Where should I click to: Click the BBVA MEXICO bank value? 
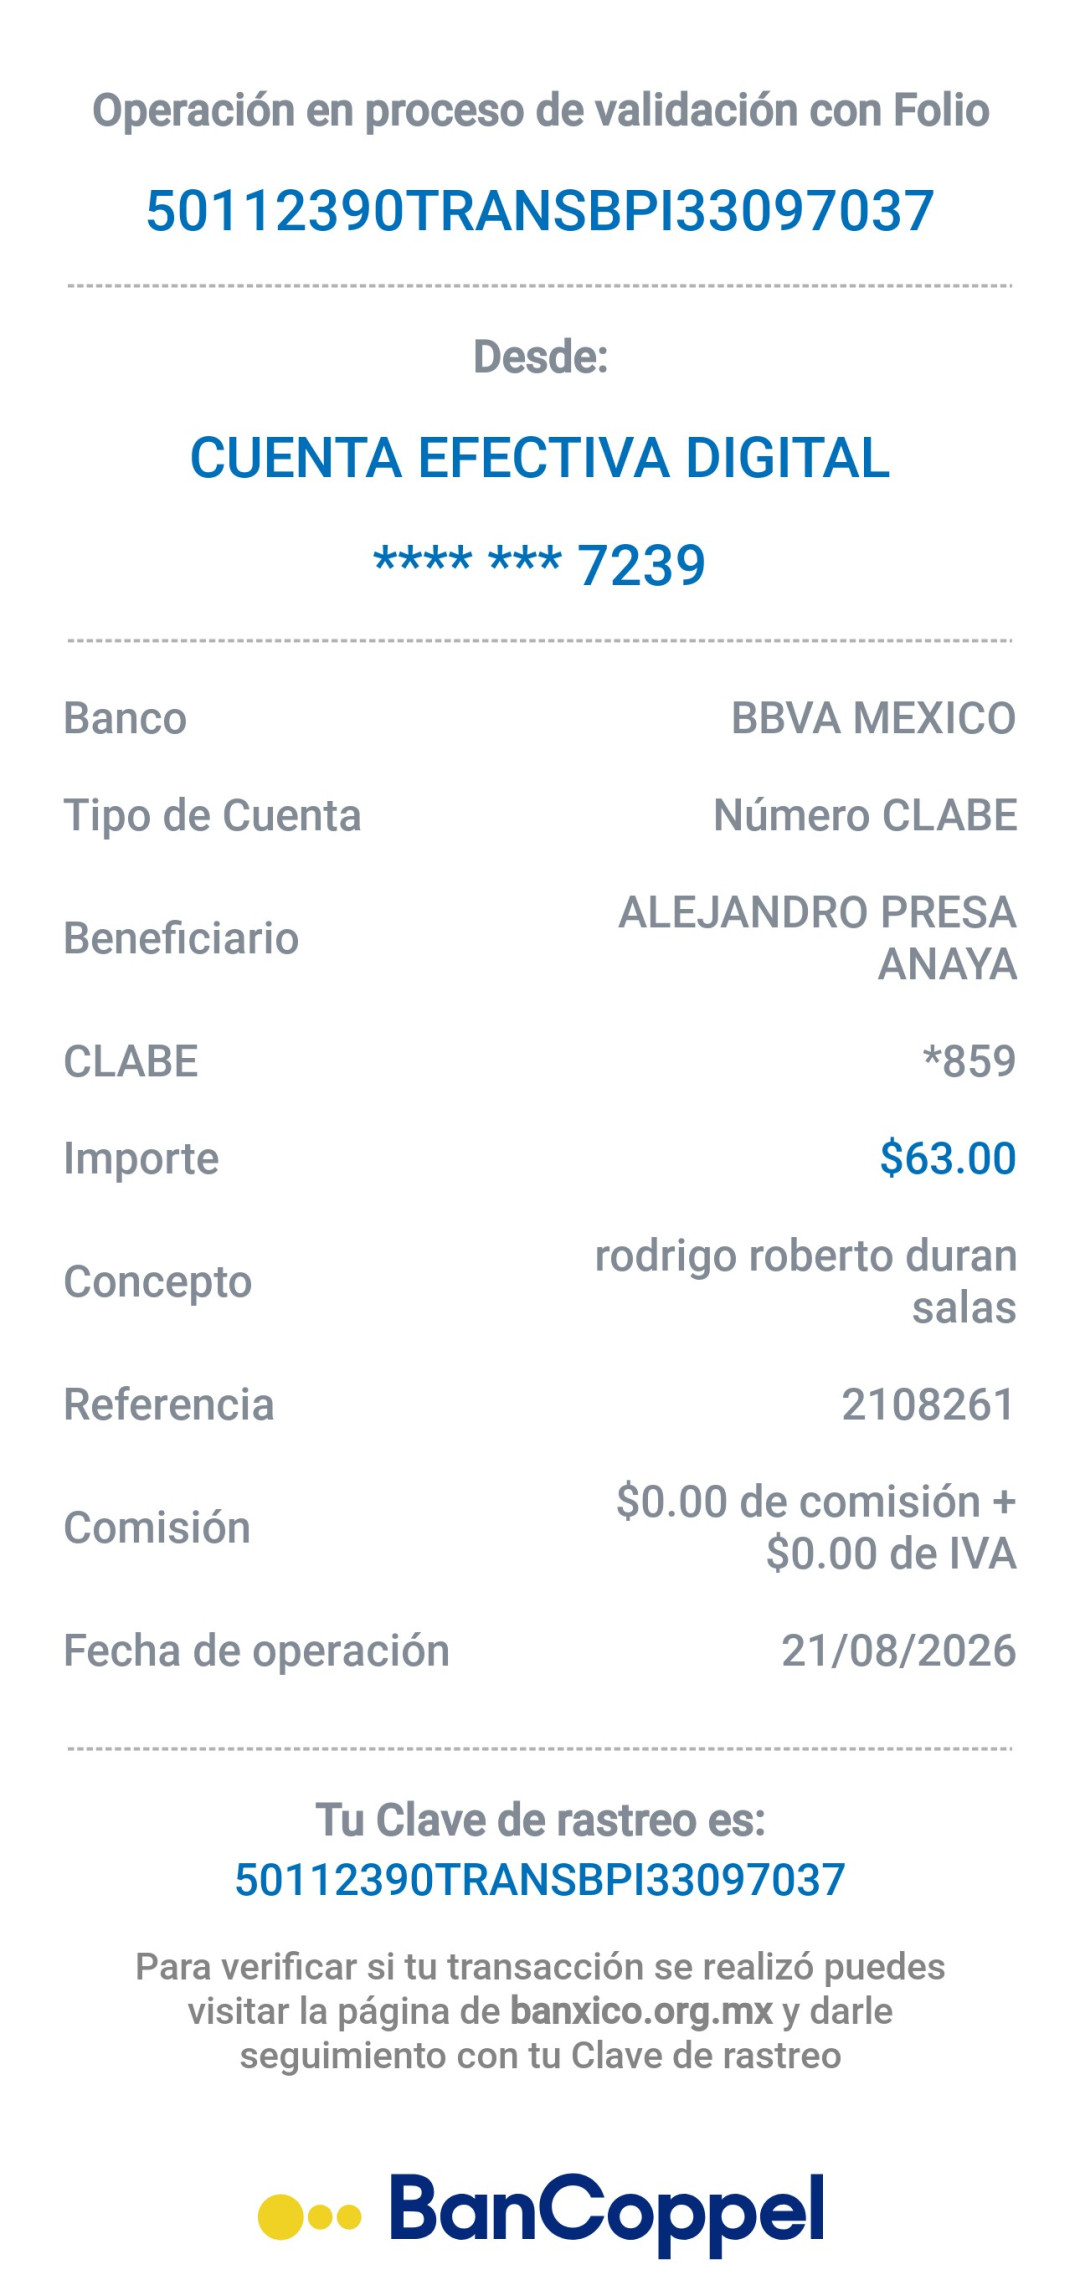coord(873,718)
